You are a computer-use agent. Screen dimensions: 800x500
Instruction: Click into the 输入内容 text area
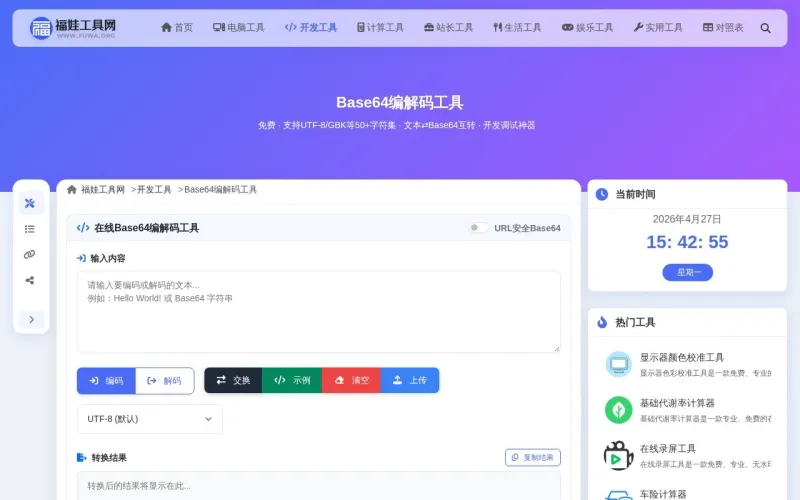319,312
